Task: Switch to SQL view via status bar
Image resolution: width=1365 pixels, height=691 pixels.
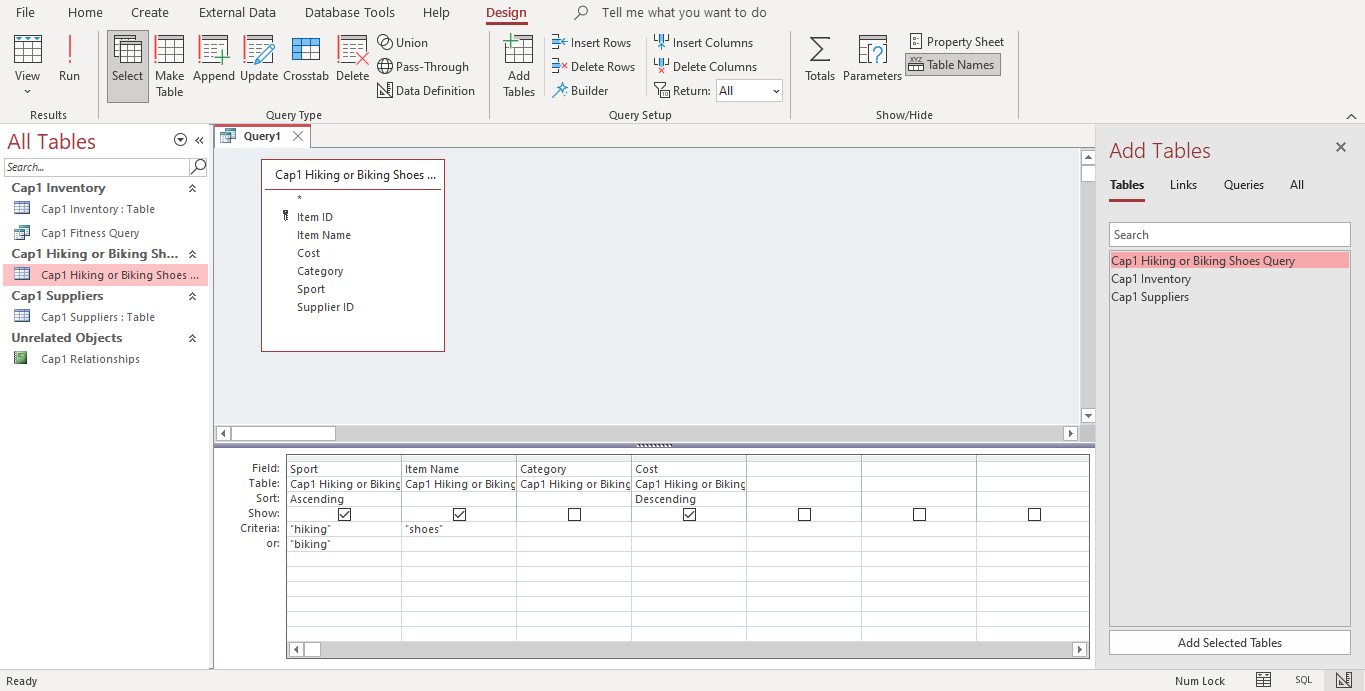Action: click(1303, 680)
